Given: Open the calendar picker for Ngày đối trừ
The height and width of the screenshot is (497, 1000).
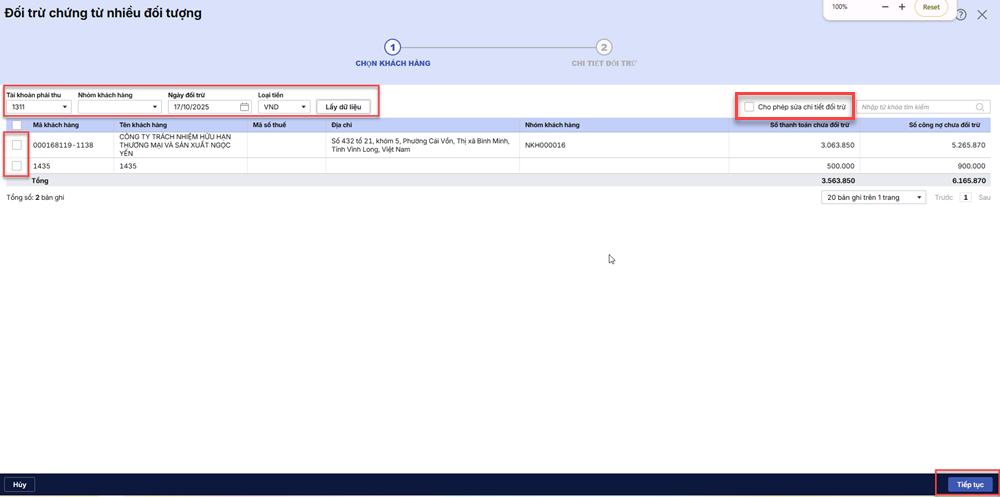Looking at the screenshot, I should [x=244, y=107].
